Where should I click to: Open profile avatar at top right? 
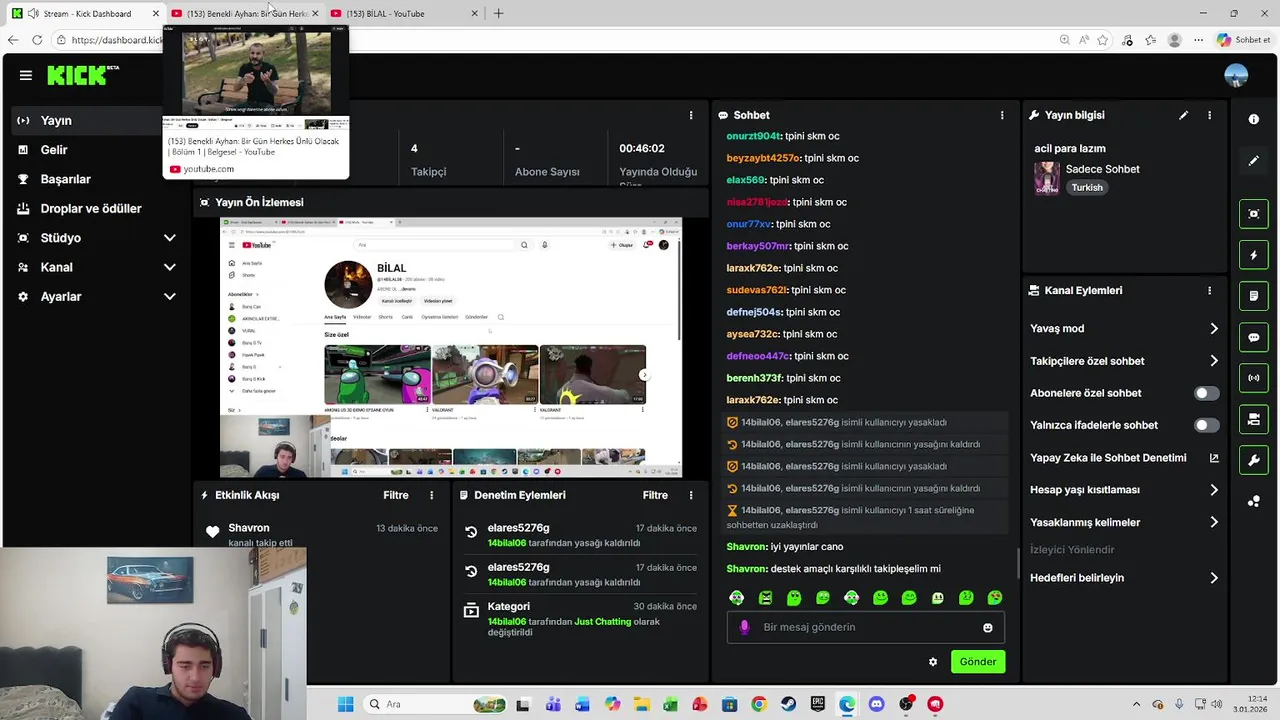1236,75
